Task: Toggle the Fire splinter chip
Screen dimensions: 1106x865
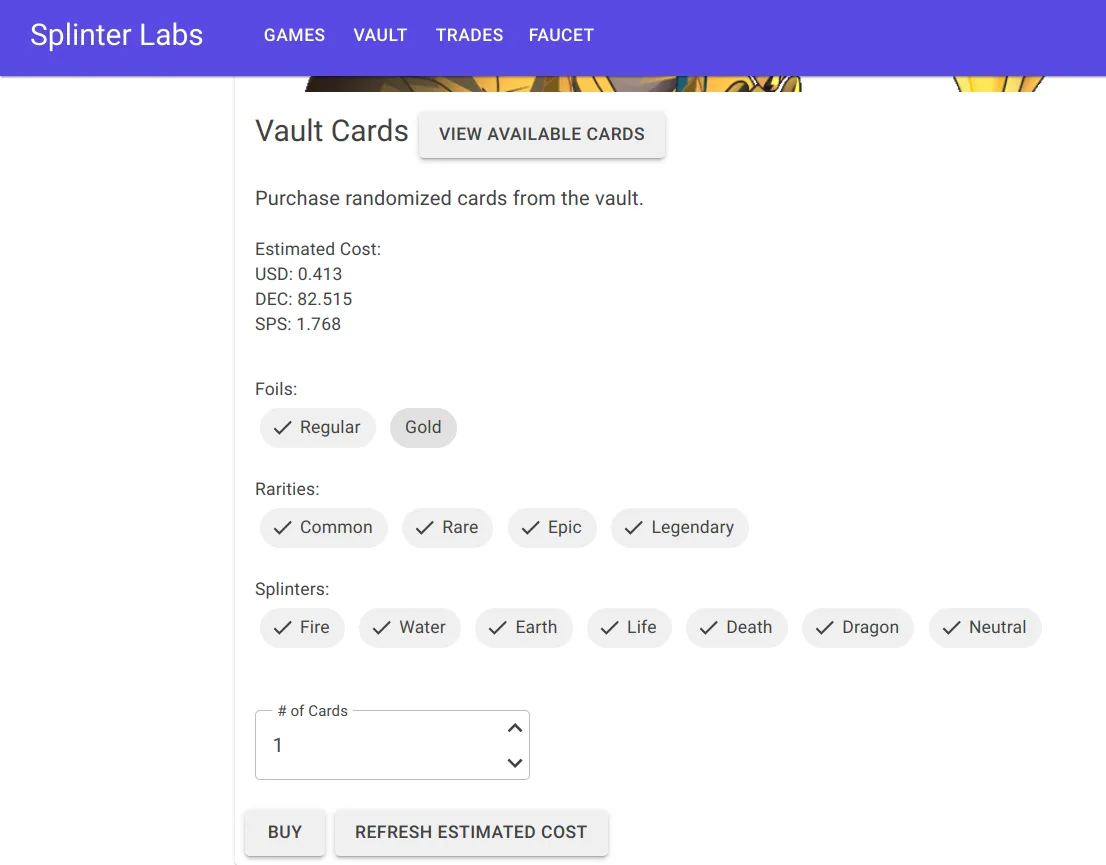Action: coord(302,628)
